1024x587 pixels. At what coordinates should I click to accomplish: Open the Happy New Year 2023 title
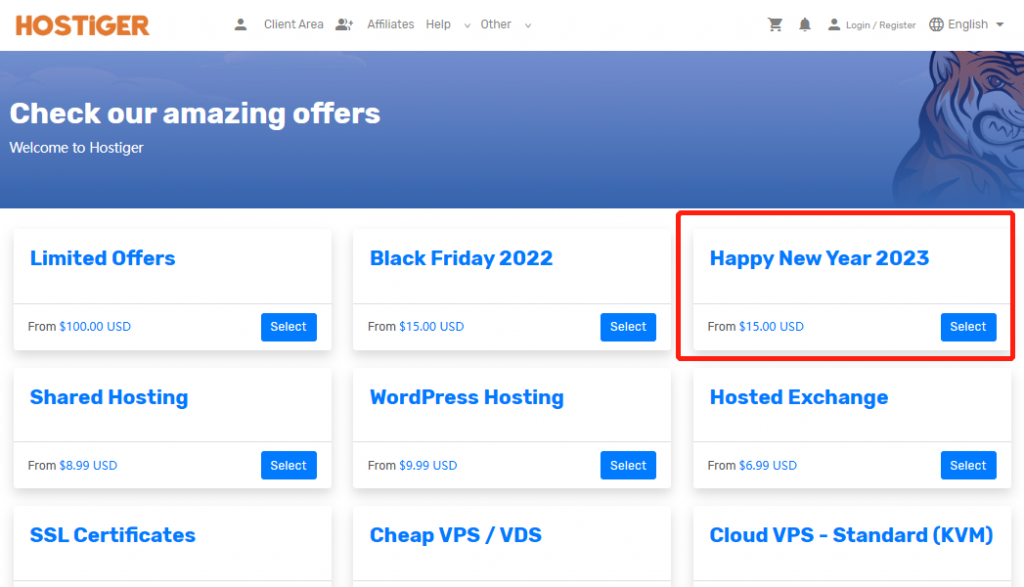tap(819, 259)
